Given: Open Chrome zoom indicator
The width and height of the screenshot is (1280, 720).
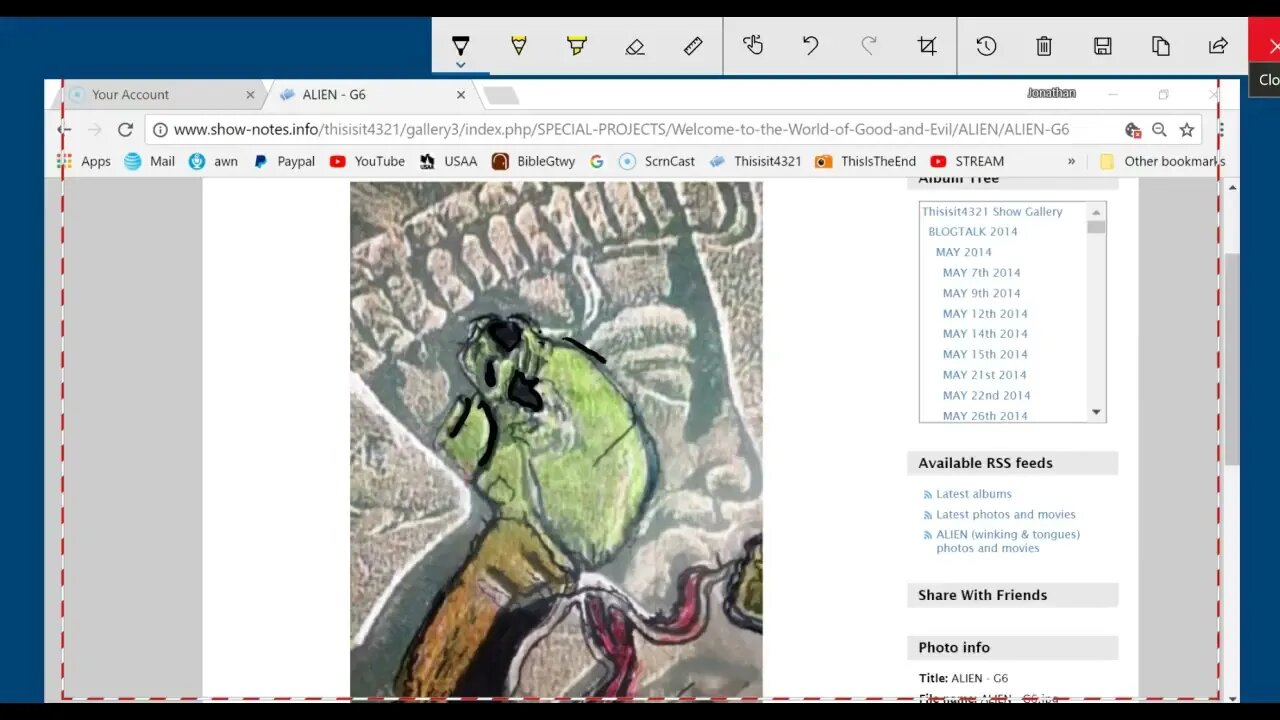Looking at the screenshot, I should tap(1159, 129).
